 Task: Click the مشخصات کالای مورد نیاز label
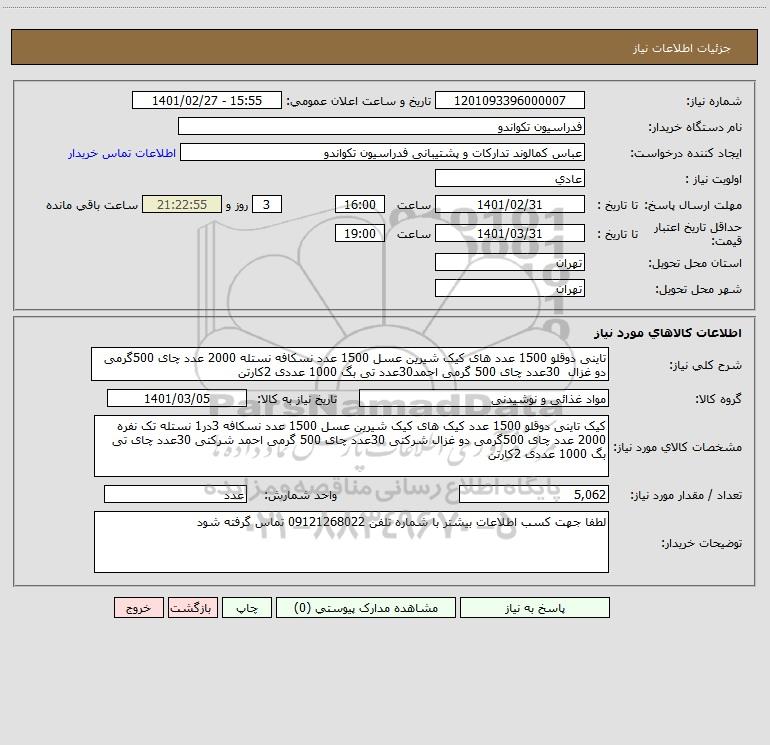point(678,447)
